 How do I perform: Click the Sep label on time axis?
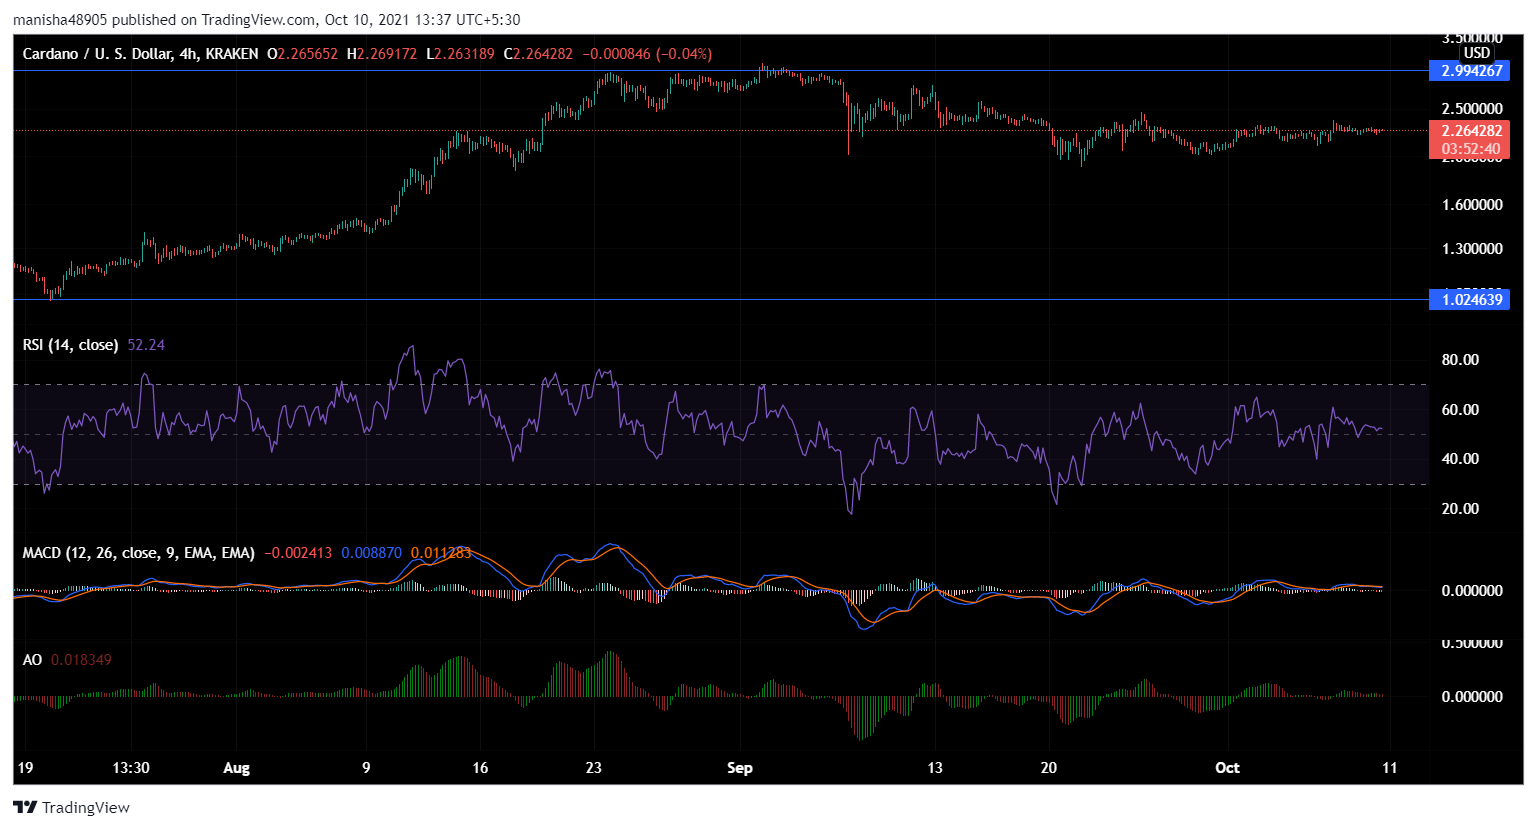coord(739,768)
